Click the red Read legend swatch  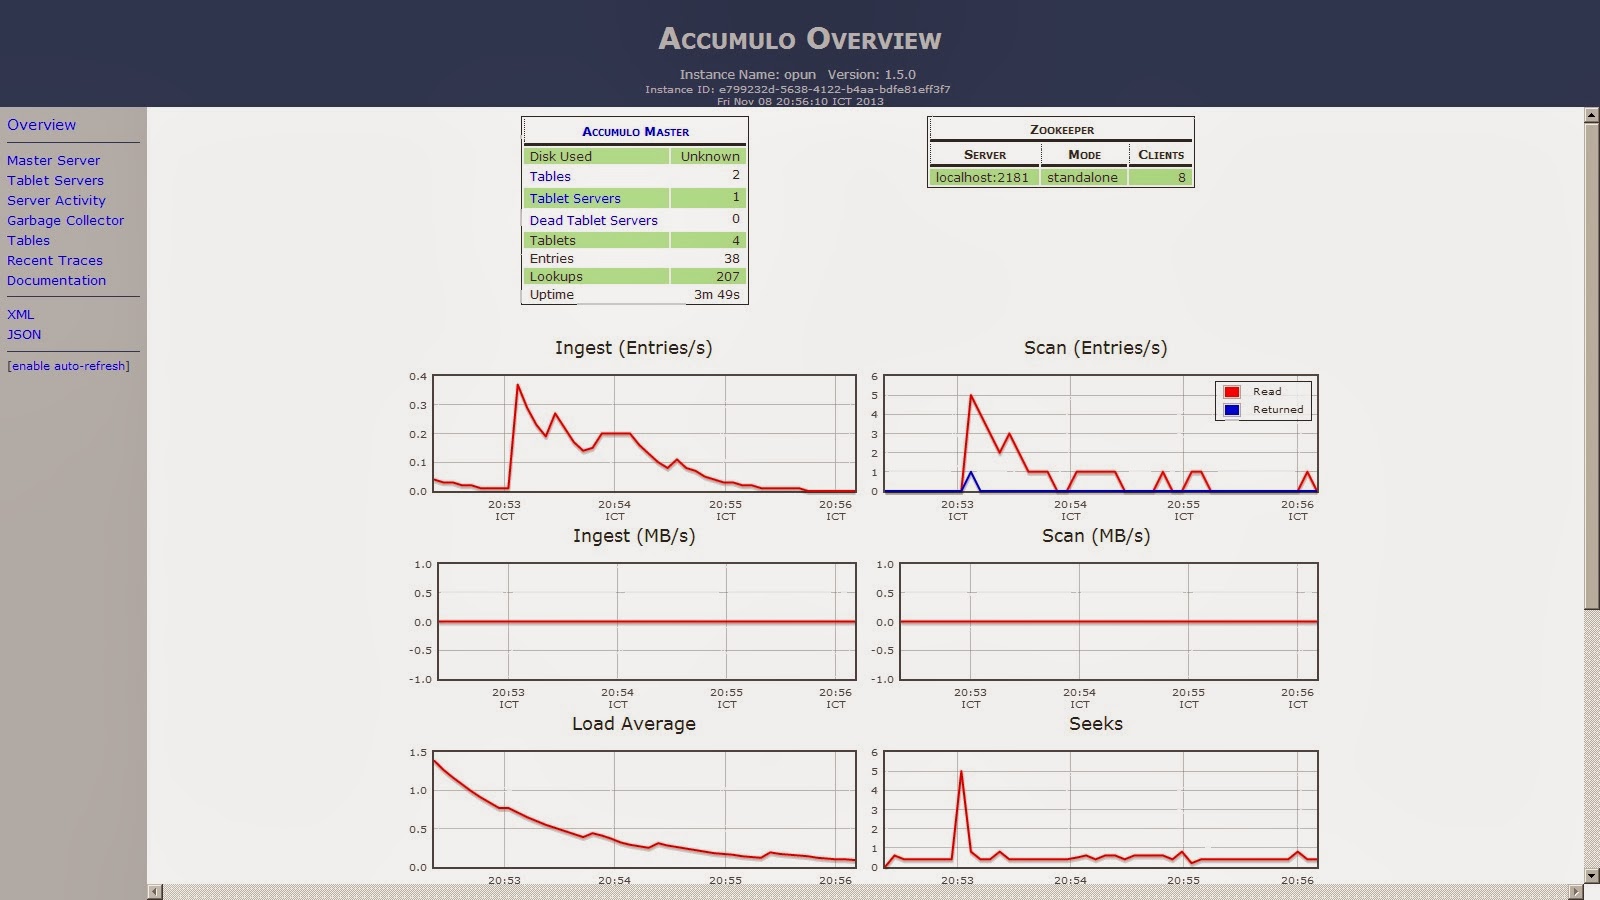(1232, 392)
